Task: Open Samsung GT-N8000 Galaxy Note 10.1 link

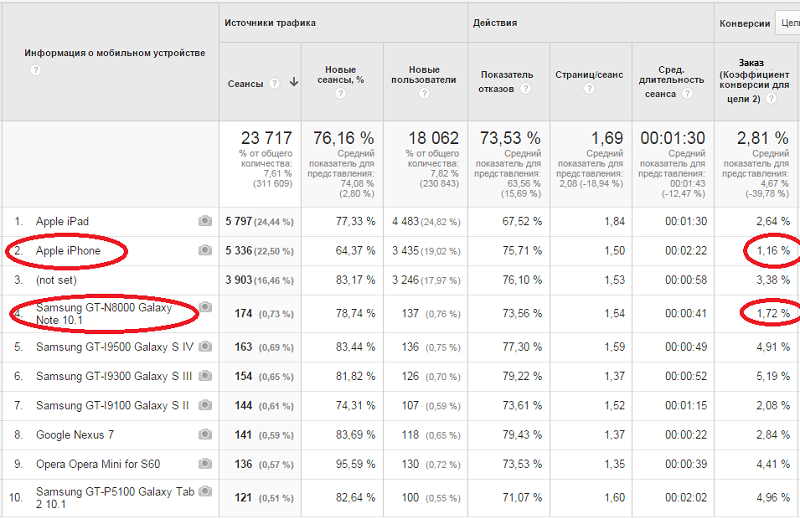Action: pyautogui.click(x=104, y=314)
